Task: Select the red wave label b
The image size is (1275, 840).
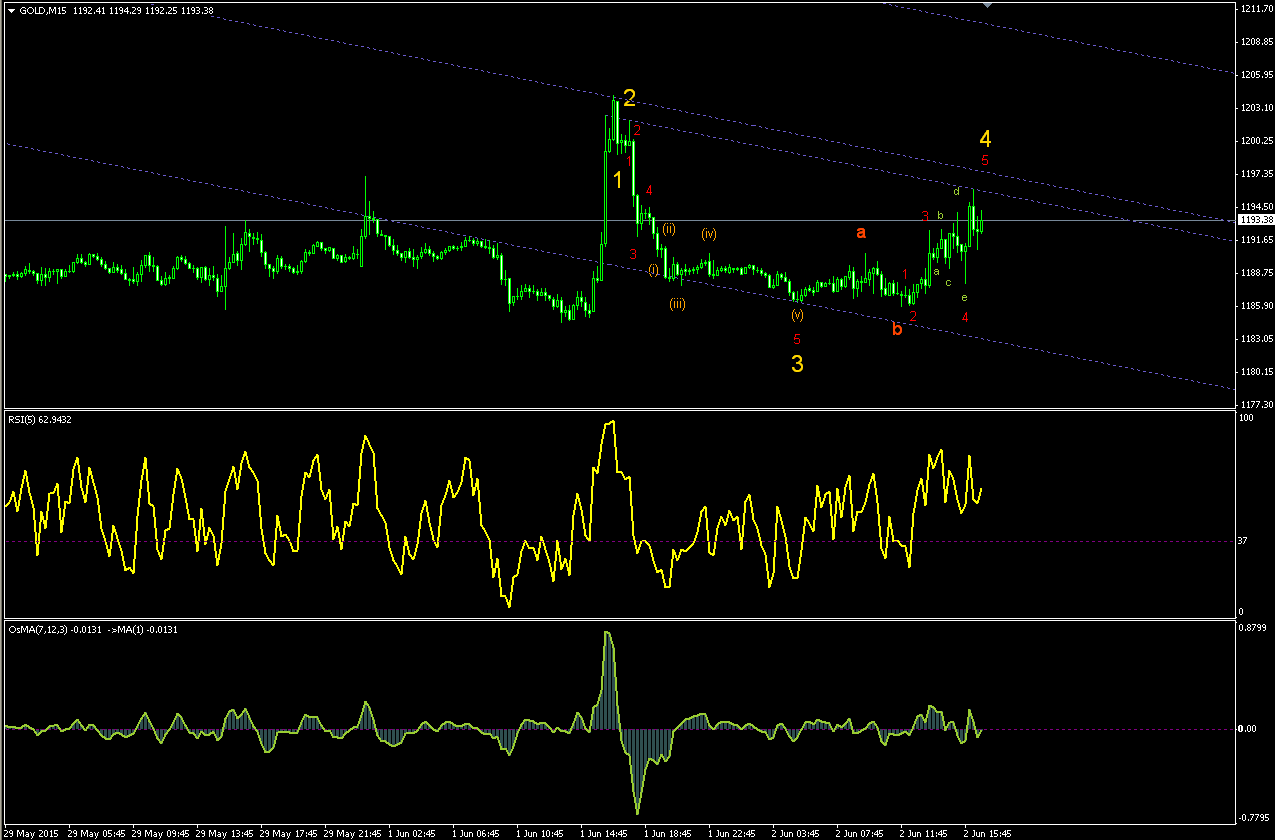Action: (x=897, y=328)
